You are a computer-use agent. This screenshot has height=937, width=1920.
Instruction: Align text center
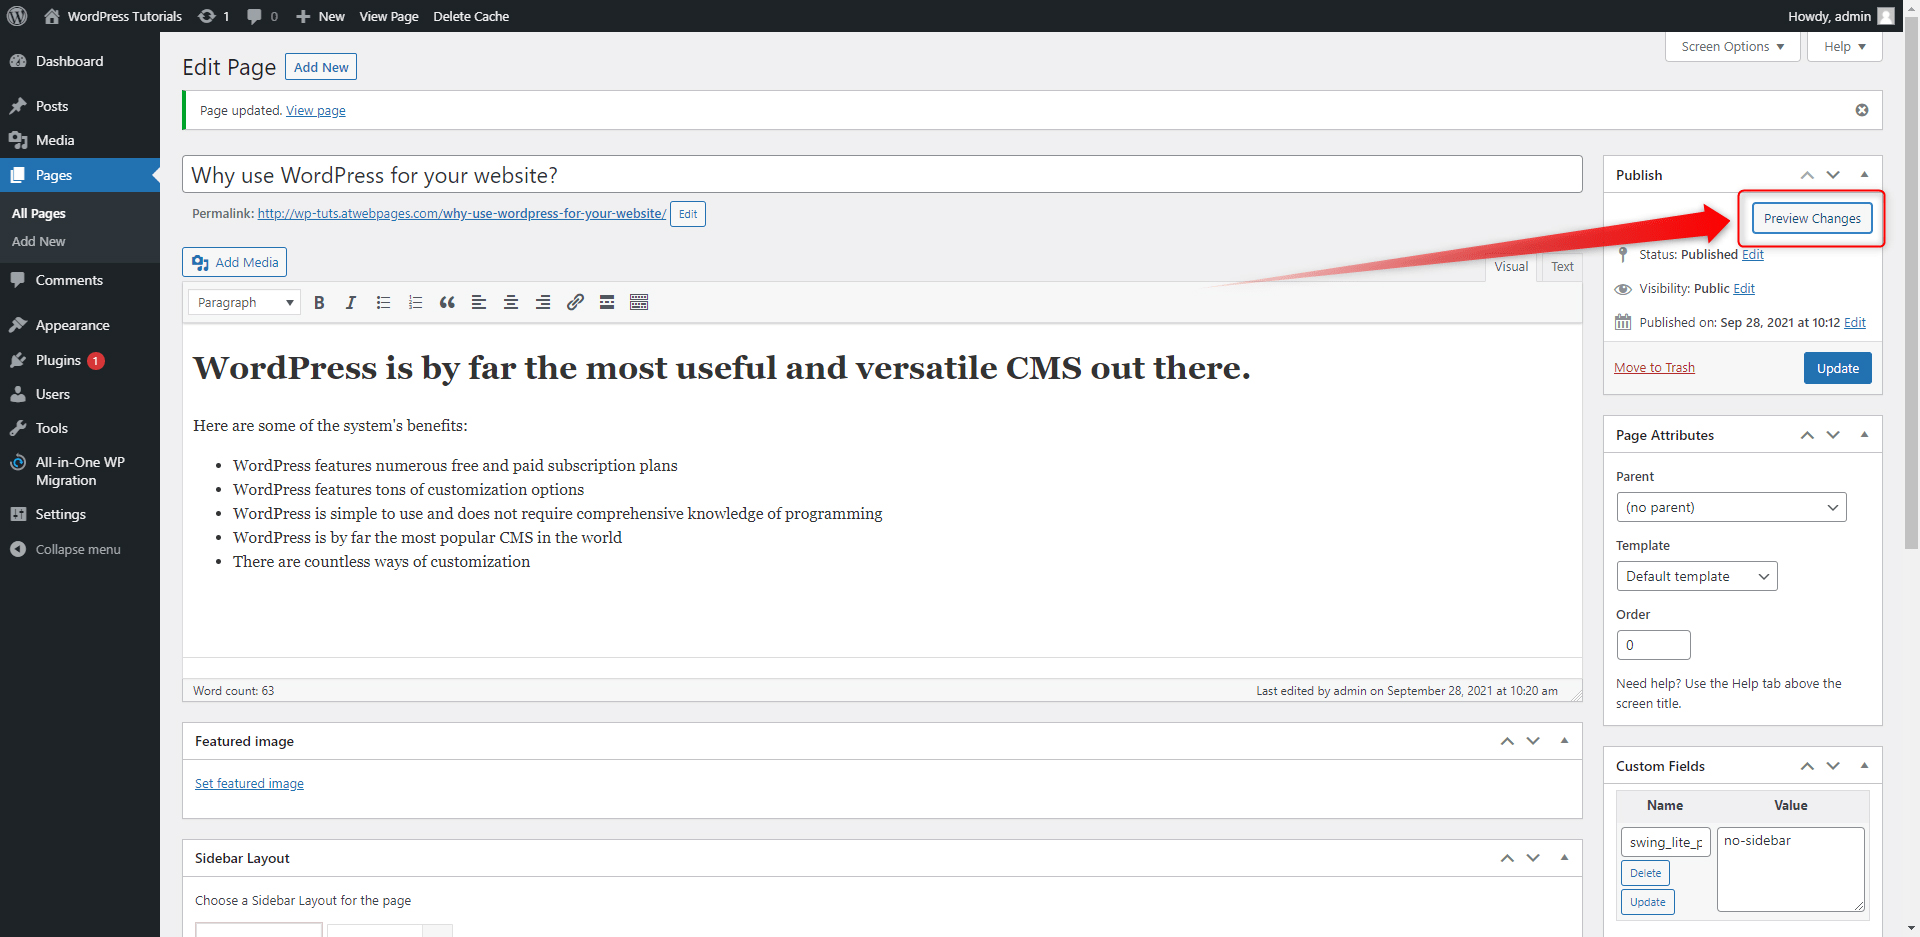(x=511, y=302)
